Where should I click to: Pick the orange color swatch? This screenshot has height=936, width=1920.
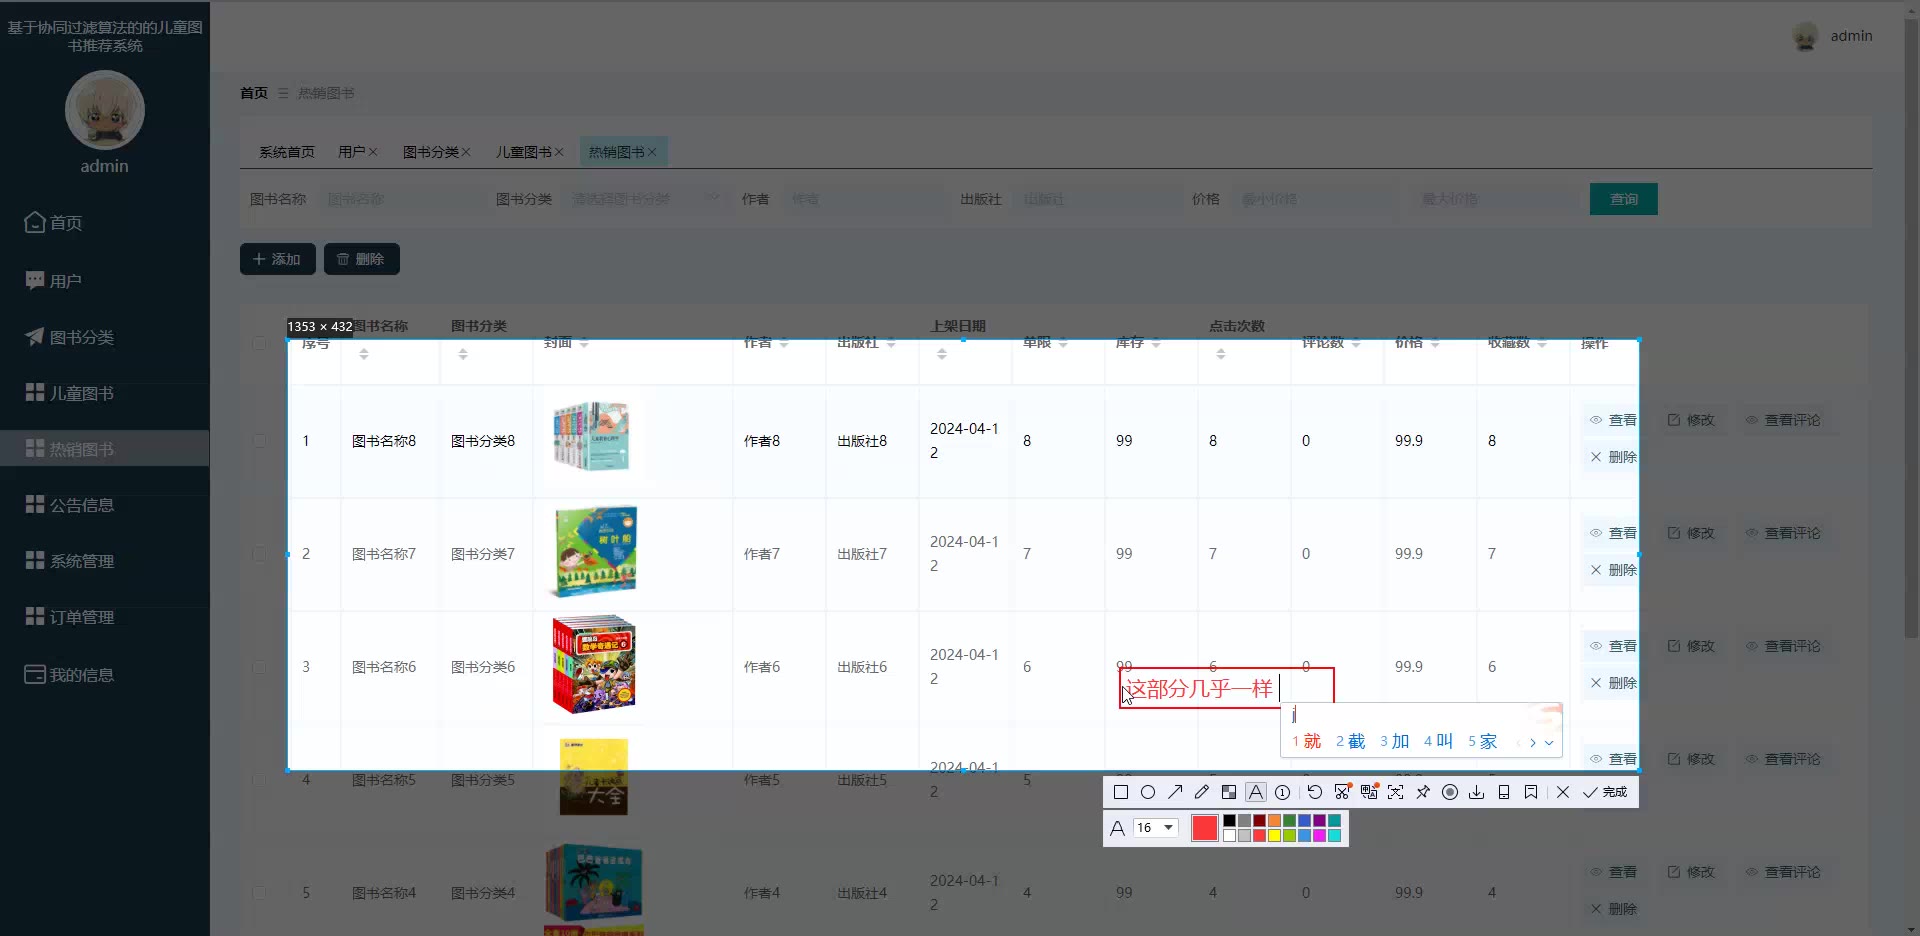point(1275,821)
